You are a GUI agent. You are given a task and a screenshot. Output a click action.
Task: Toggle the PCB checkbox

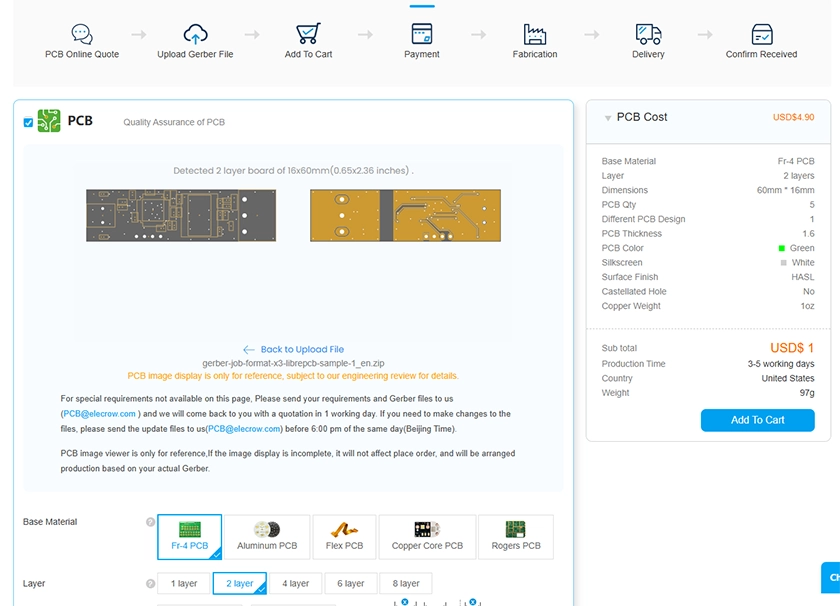pos(28,123)
